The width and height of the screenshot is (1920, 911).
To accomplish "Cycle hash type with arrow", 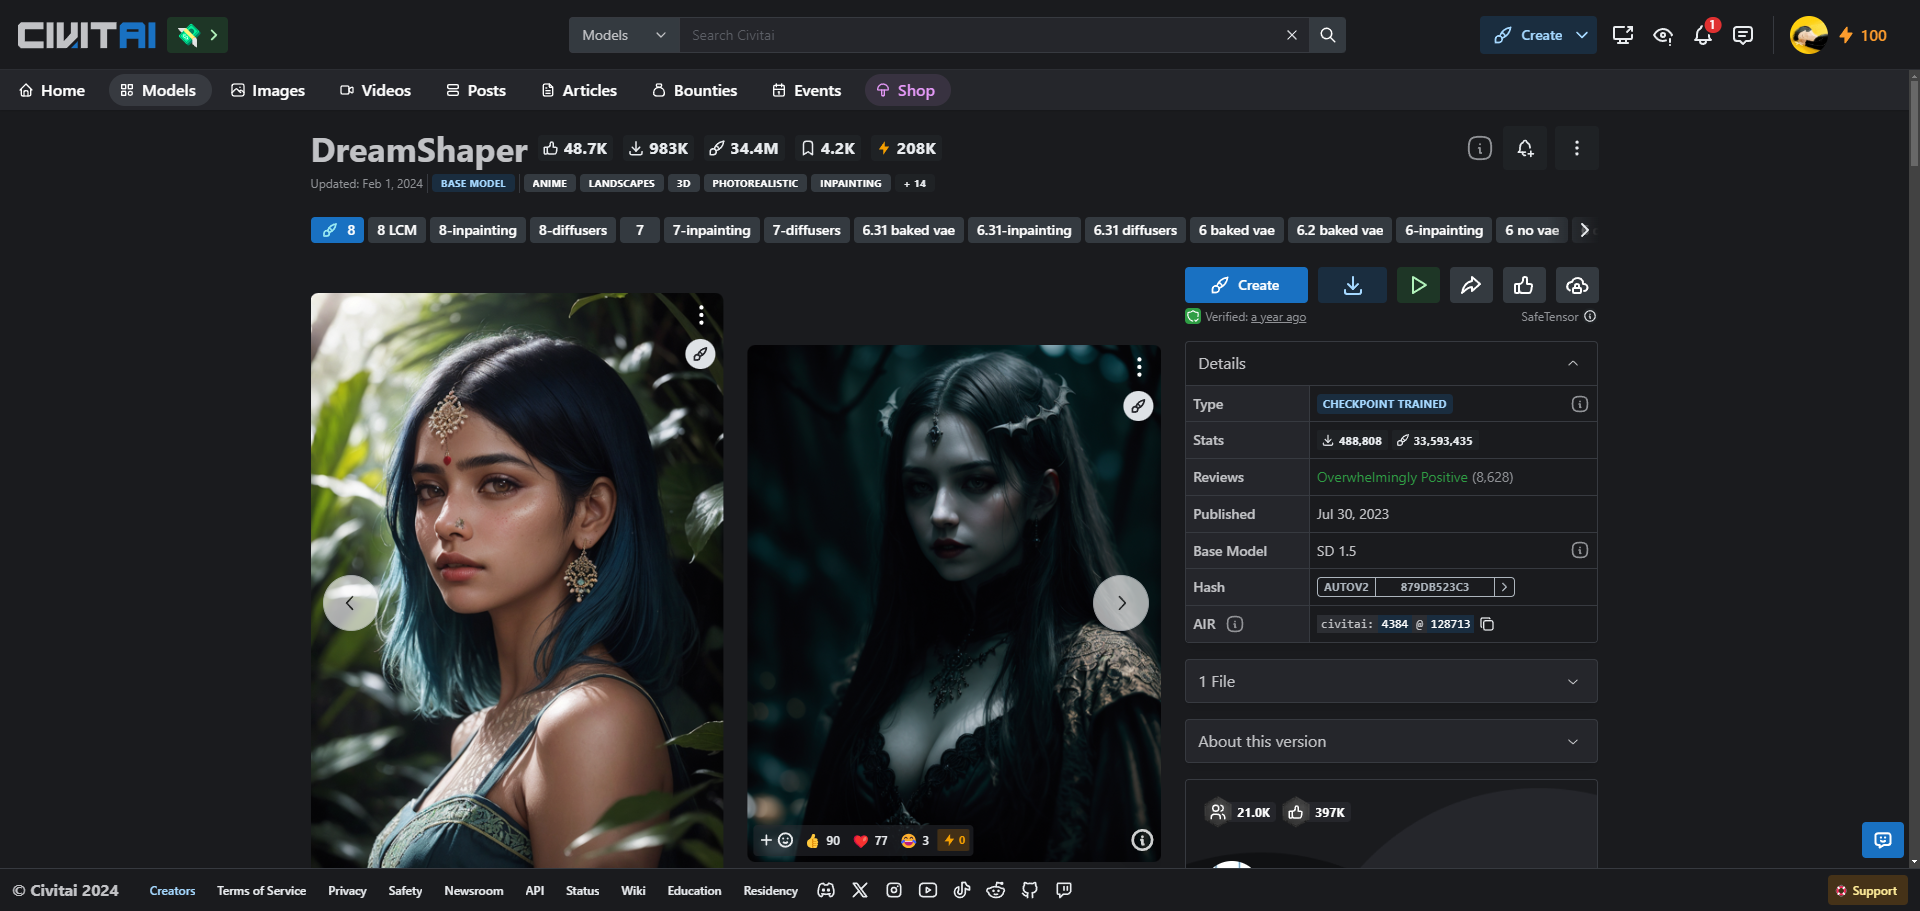I will coord(1504,587).
